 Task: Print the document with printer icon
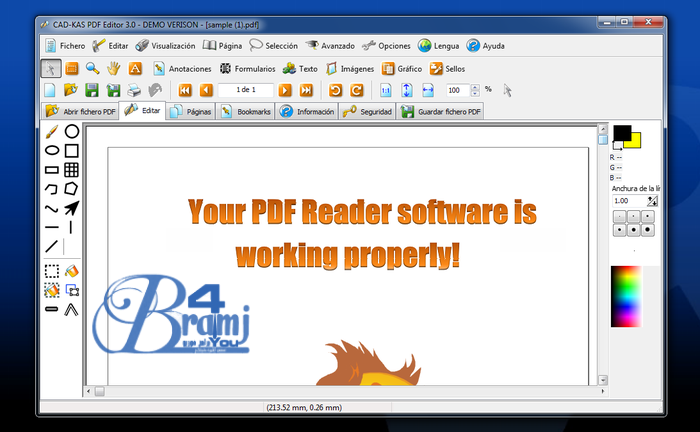134,90
